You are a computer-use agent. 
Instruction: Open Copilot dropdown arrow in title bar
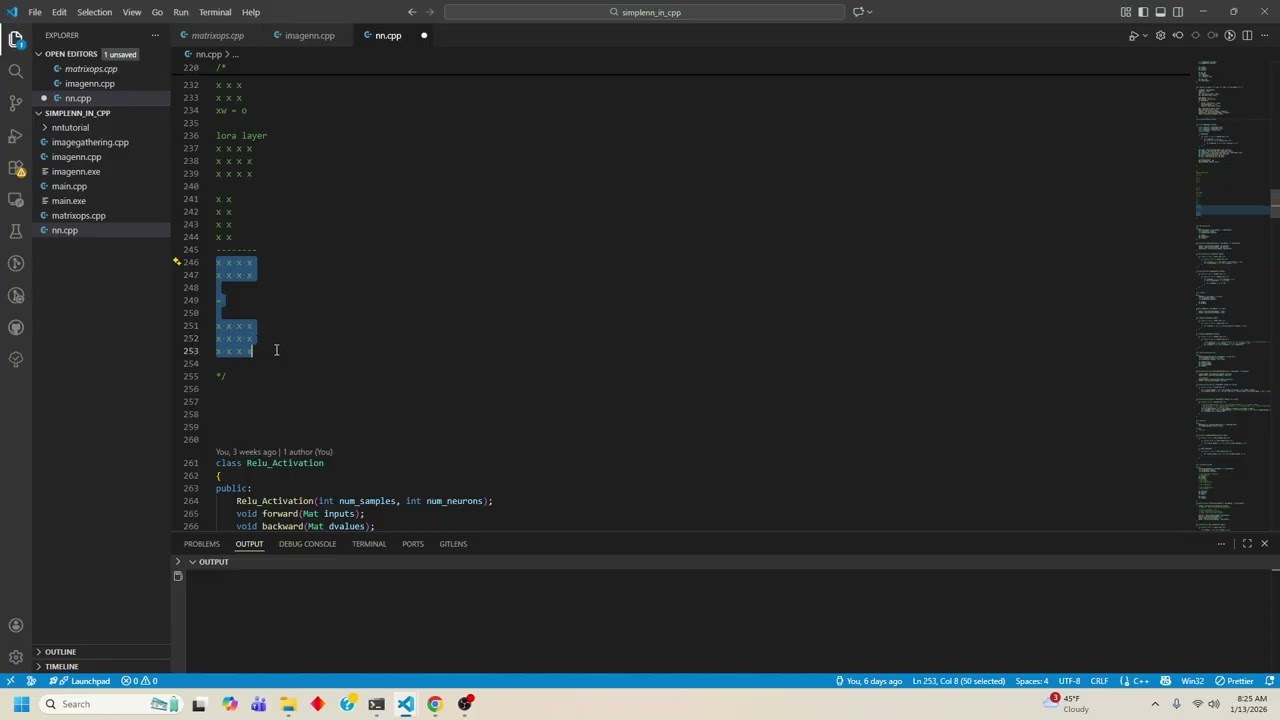870,12
